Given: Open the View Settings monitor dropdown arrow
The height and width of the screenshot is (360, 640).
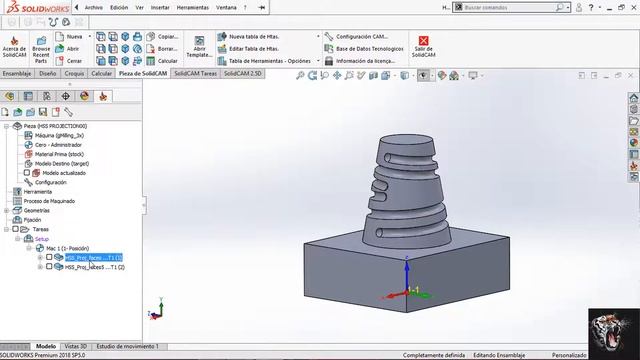Looking at the screenshot, I should (482, 76).
